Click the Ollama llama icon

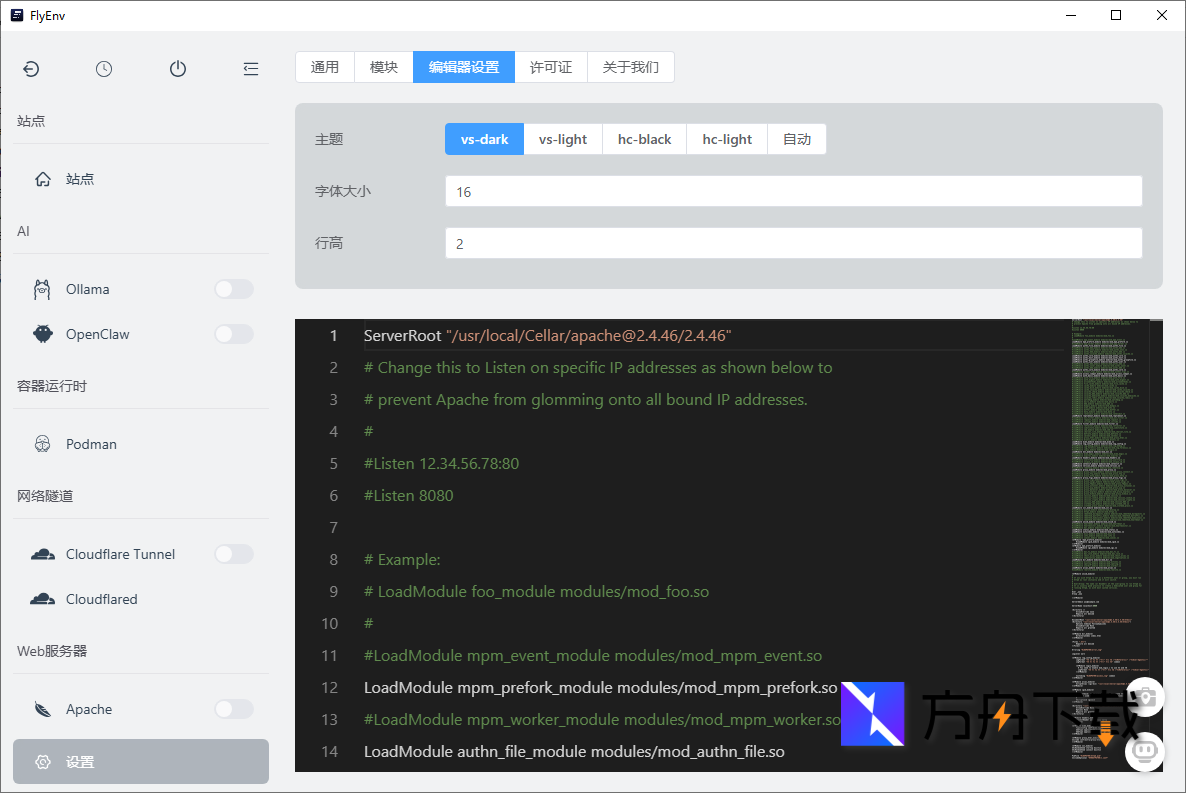[x=42, y=290]
